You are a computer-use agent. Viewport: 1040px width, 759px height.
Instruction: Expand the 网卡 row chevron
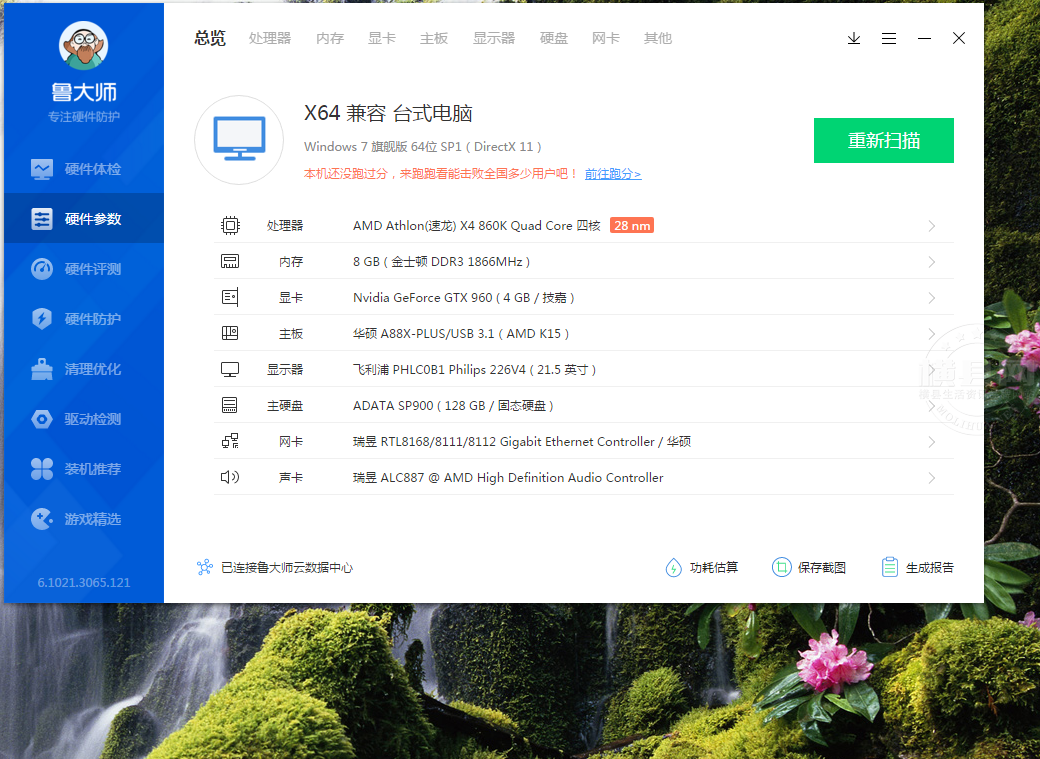932,442
